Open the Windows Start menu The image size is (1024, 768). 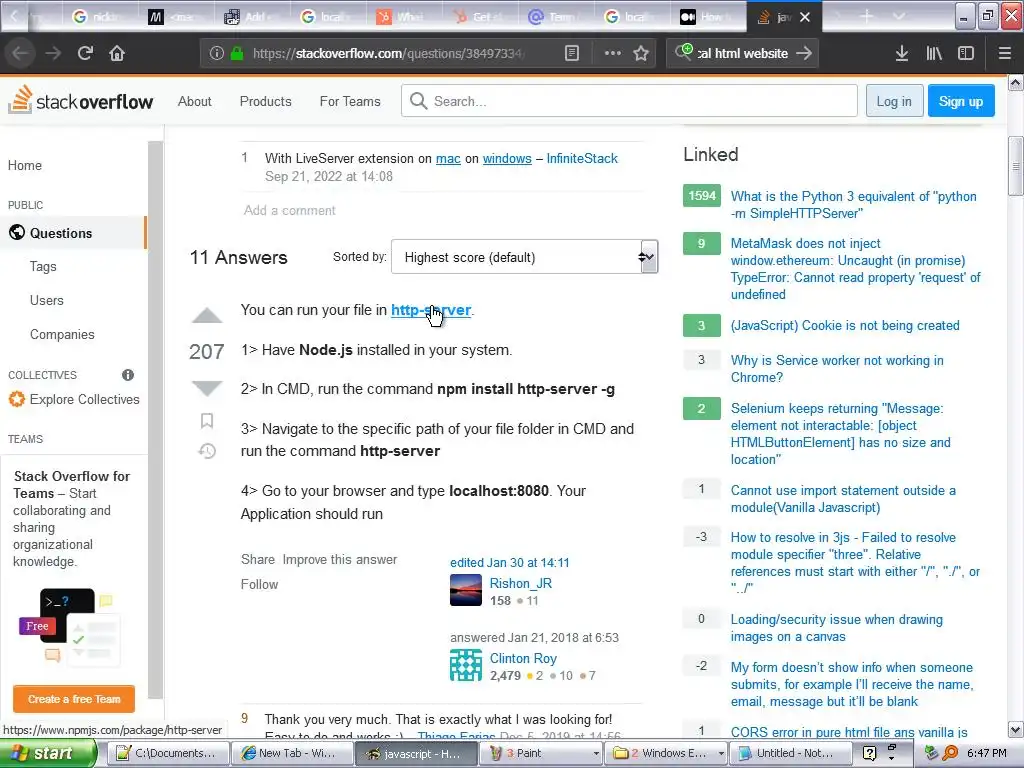coord(46,754)
